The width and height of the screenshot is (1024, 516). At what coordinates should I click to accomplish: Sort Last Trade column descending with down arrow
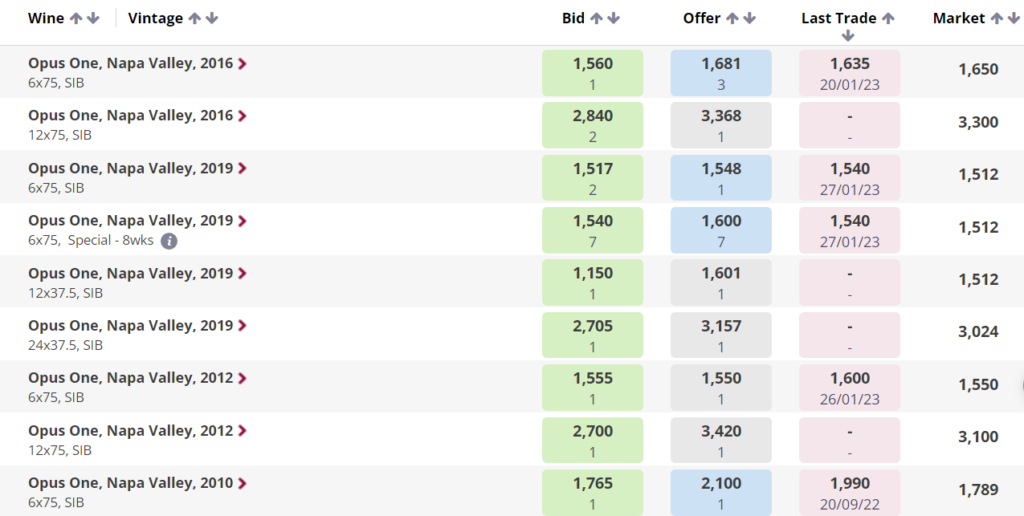[x=848, y=36]
